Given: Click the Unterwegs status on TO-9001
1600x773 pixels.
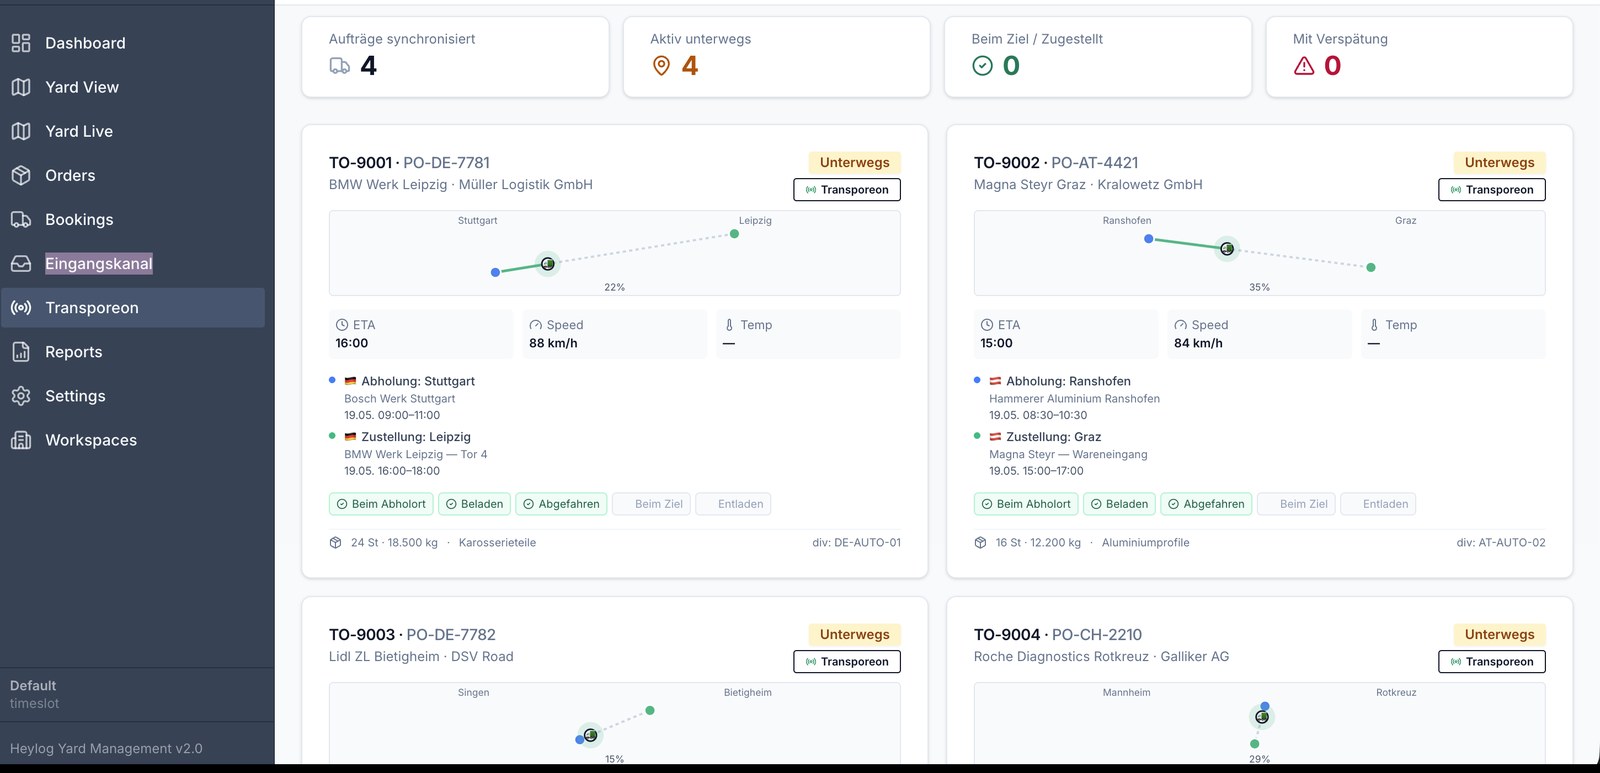Looking at the screenshot, I should 855,163.
